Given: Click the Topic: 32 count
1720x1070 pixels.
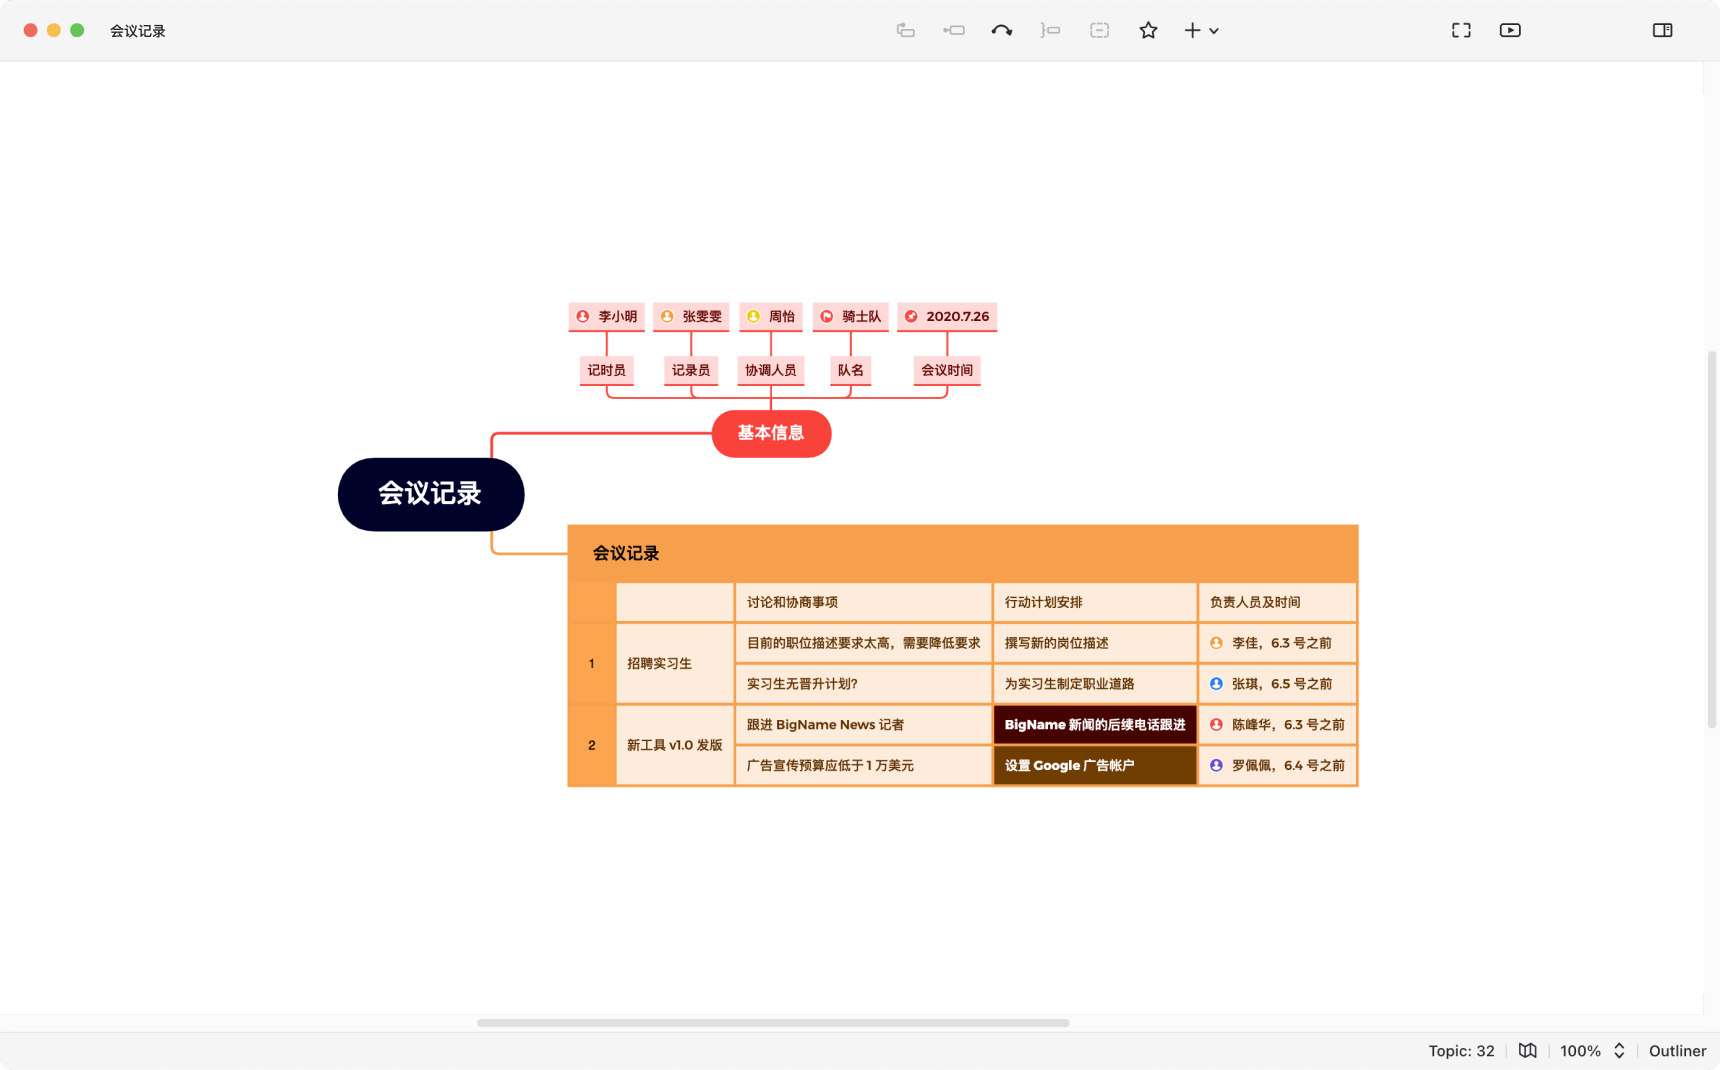Looking at the screenshot, I should coord(1461,1050).
